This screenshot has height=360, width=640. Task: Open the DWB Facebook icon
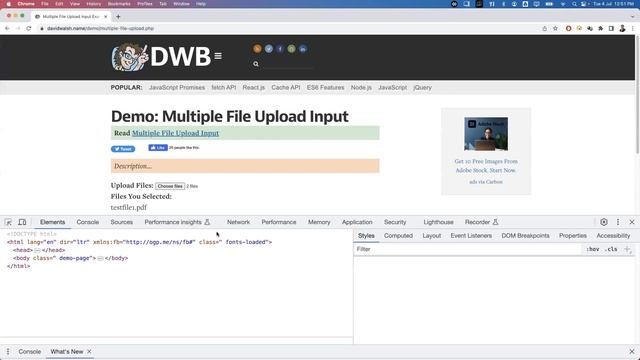[280, 49]
